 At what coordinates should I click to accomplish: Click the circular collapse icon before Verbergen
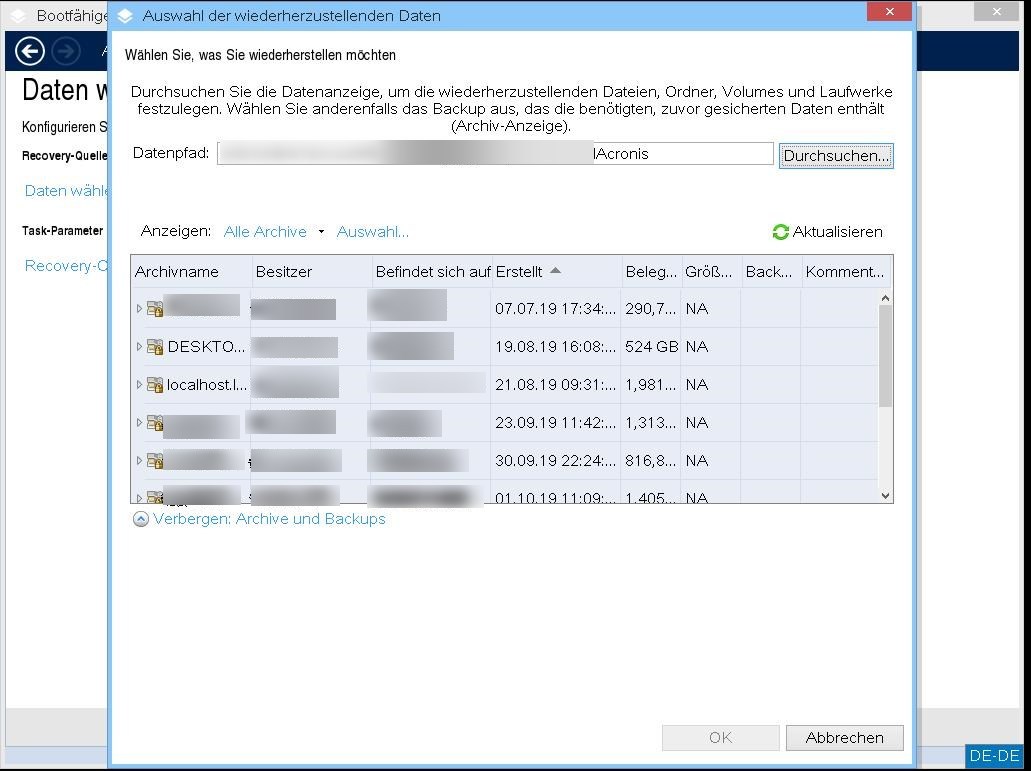point(140,519)
